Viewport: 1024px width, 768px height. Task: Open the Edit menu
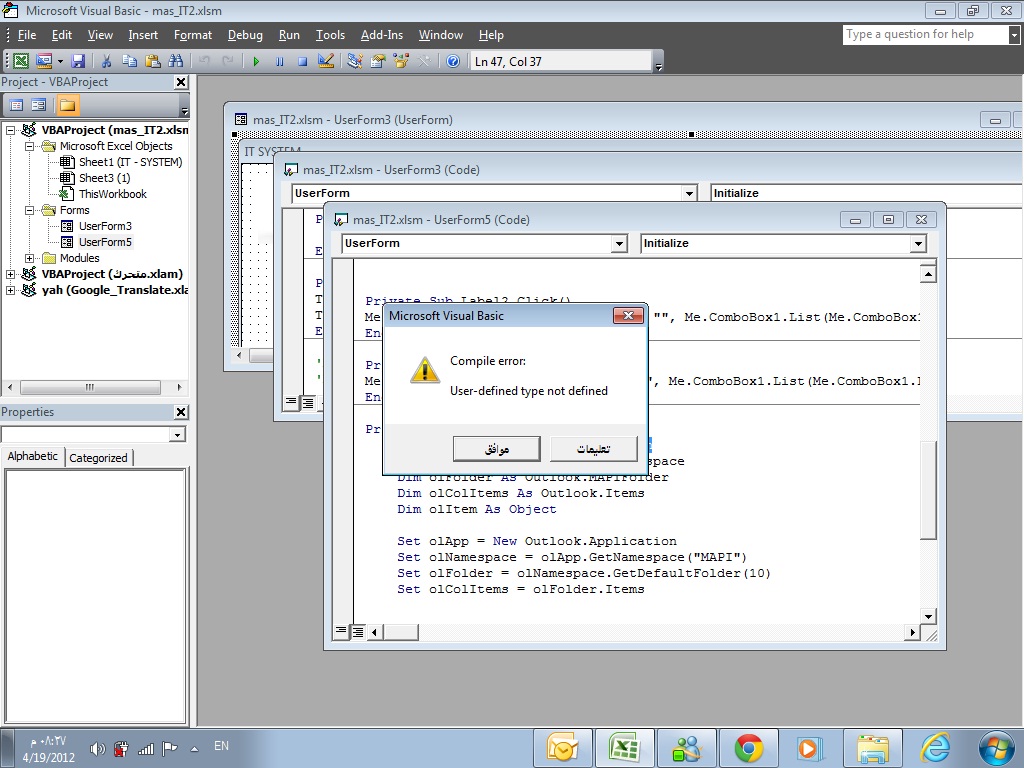(x=61, y=35)
